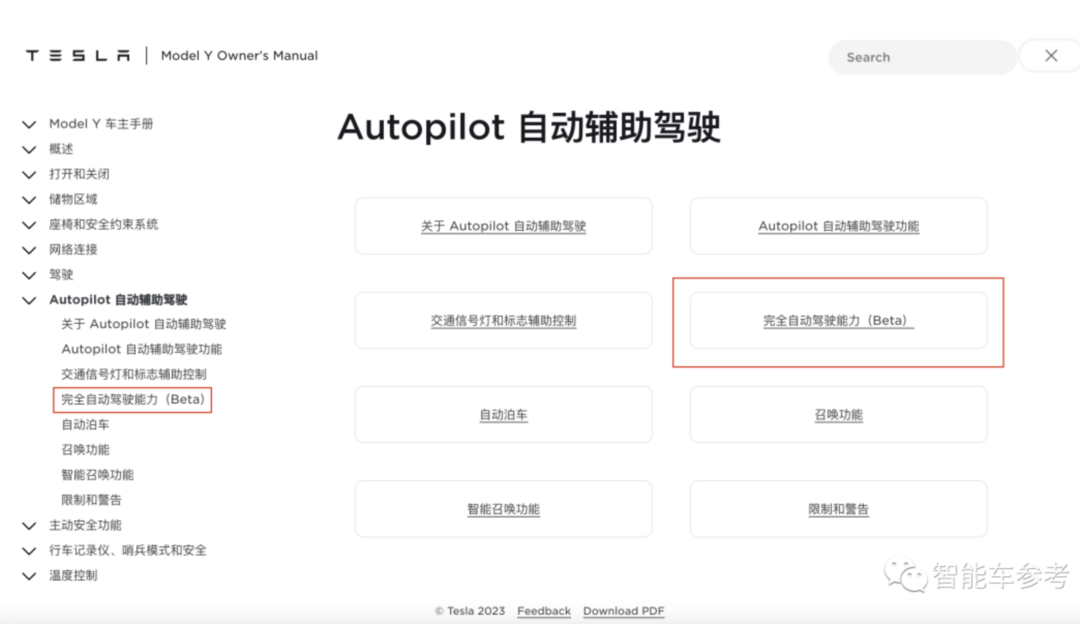Open 自动泊车 sidebar sub-item

[x=85, y=424]
